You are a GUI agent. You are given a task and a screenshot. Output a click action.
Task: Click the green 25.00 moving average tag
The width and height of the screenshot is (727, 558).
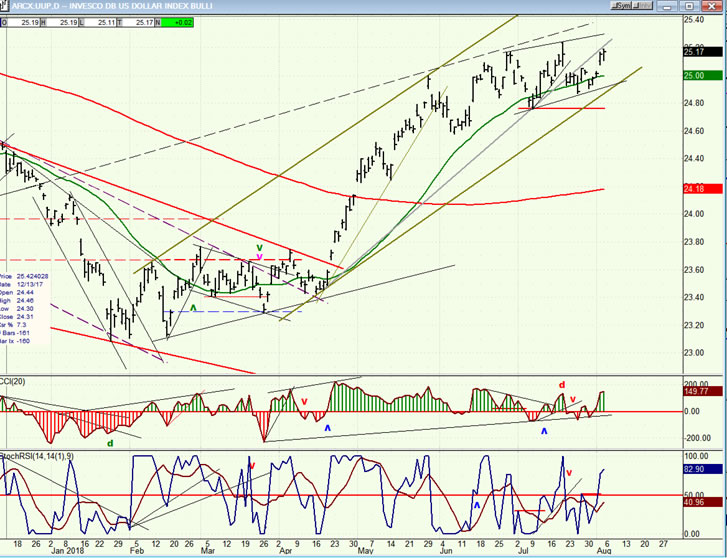tap(702, 76)
